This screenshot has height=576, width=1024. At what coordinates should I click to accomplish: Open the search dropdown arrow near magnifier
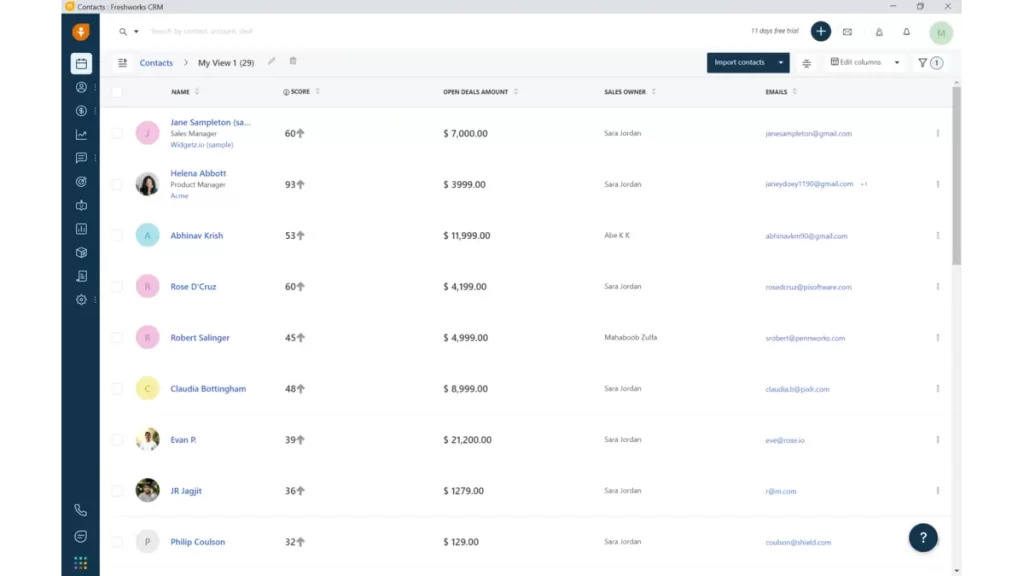(x=138, y=32)
